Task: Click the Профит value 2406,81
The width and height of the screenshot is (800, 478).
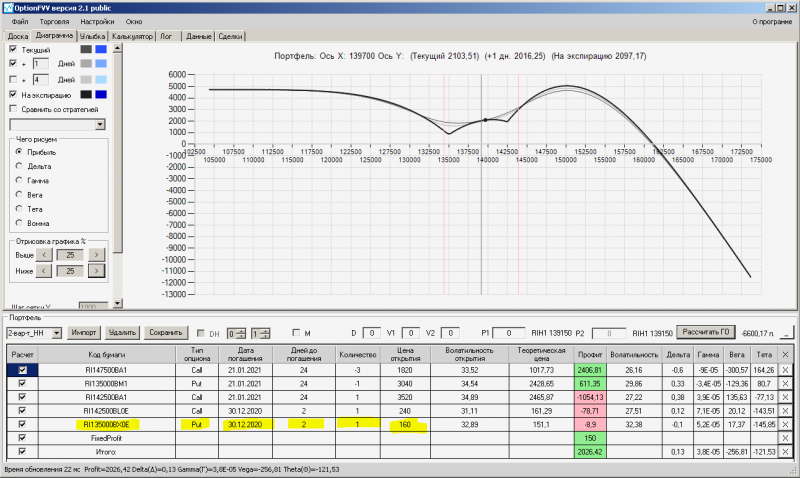Action: pyautogui.click(x=590, y=370)
